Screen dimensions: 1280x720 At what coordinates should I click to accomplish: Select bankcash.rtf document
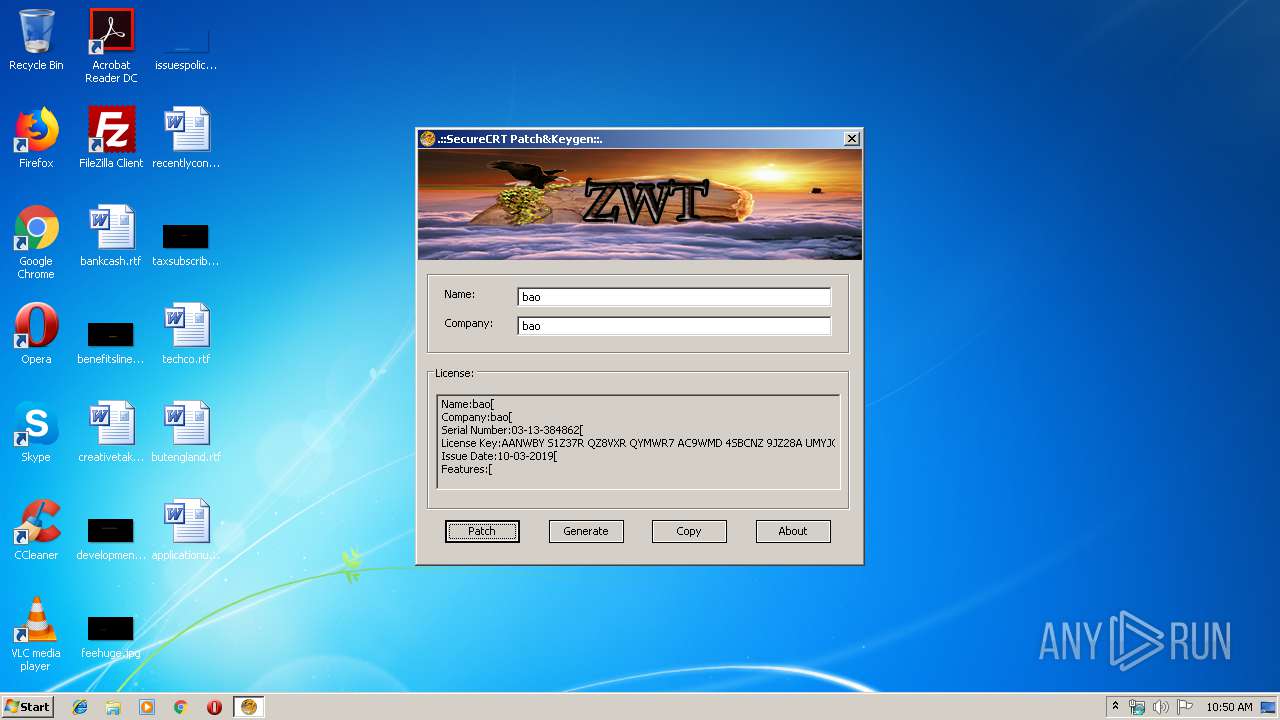pos(111,236)
